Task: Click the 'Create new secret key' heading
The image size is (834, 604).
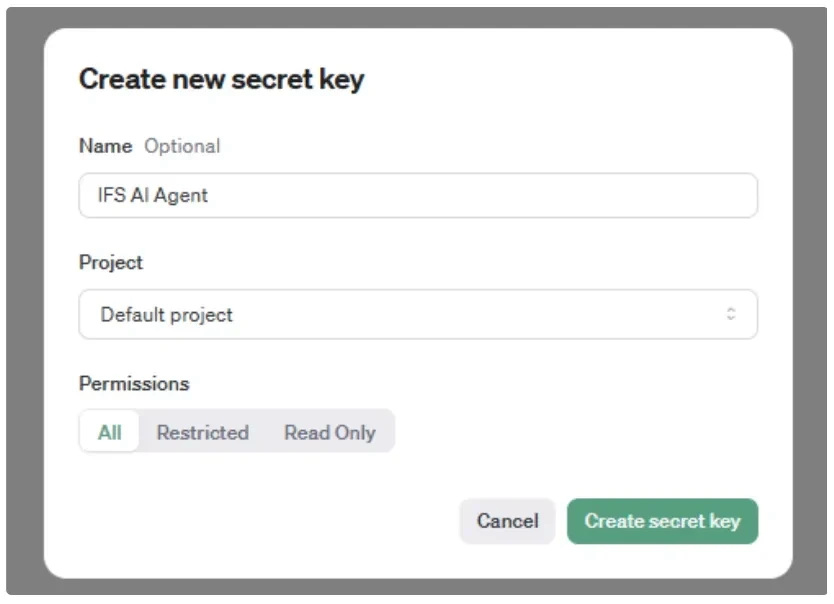Action: [x=221, y=79]
